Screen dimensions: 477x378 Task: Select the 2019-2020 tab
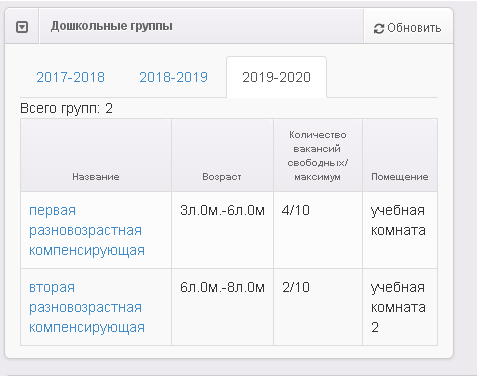(276, 77)
